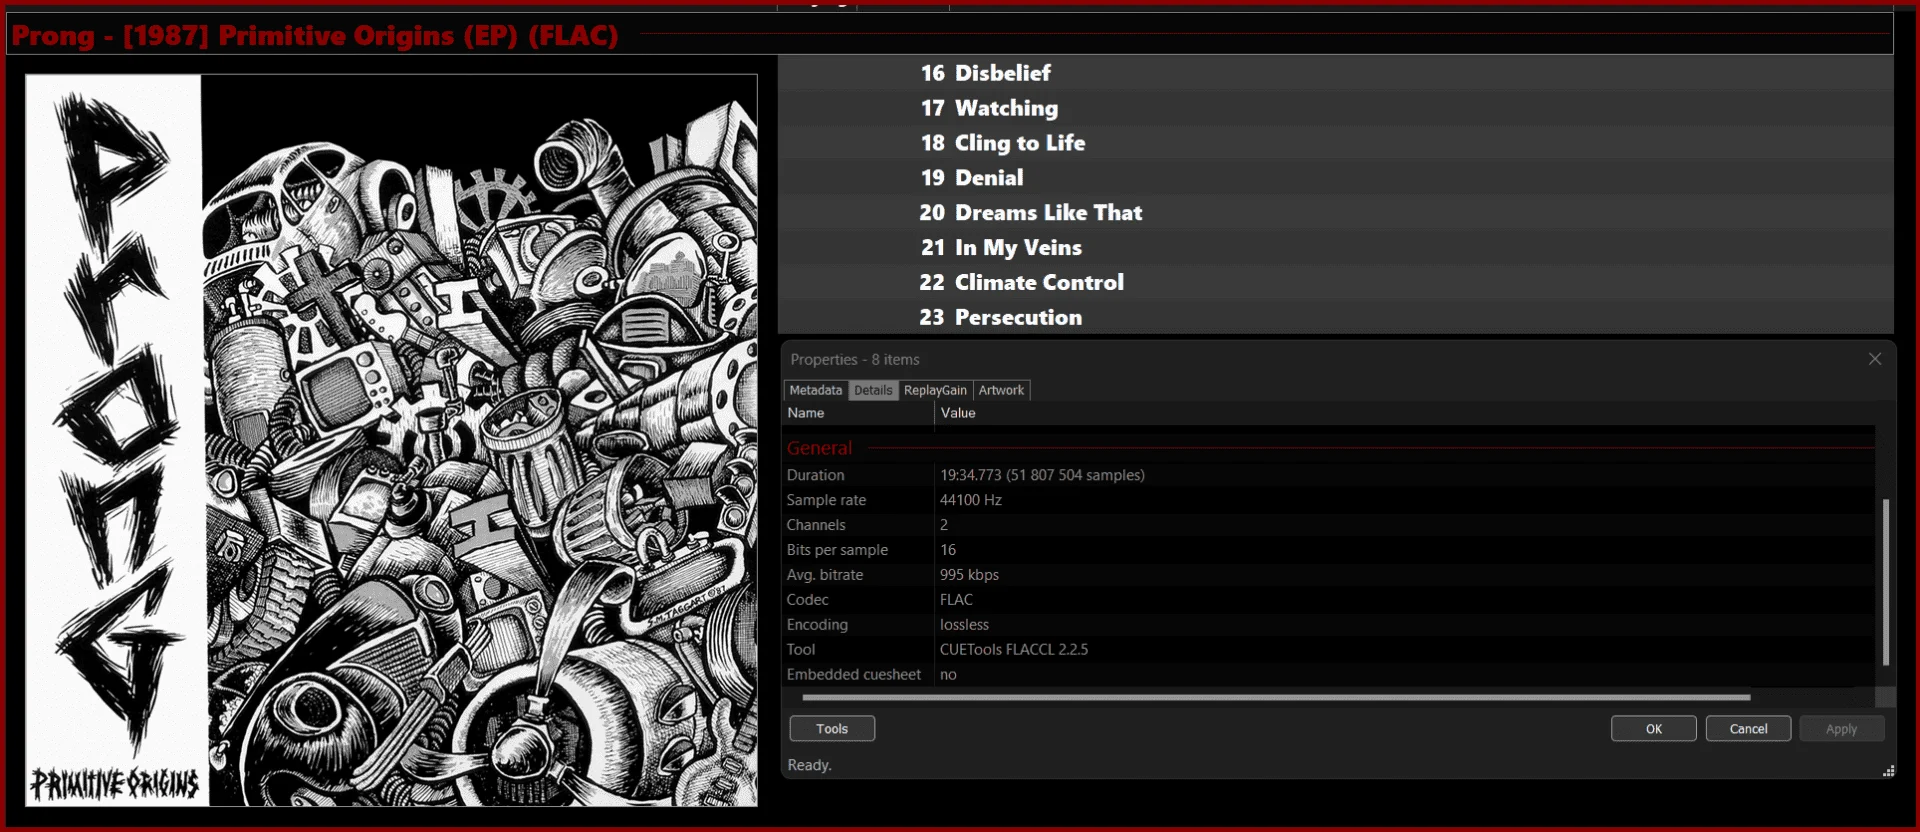Image resolution: width=1920 pixels, height=832 pixels.
Task: Select track 17 Watching
Action: click(1336, 108)
